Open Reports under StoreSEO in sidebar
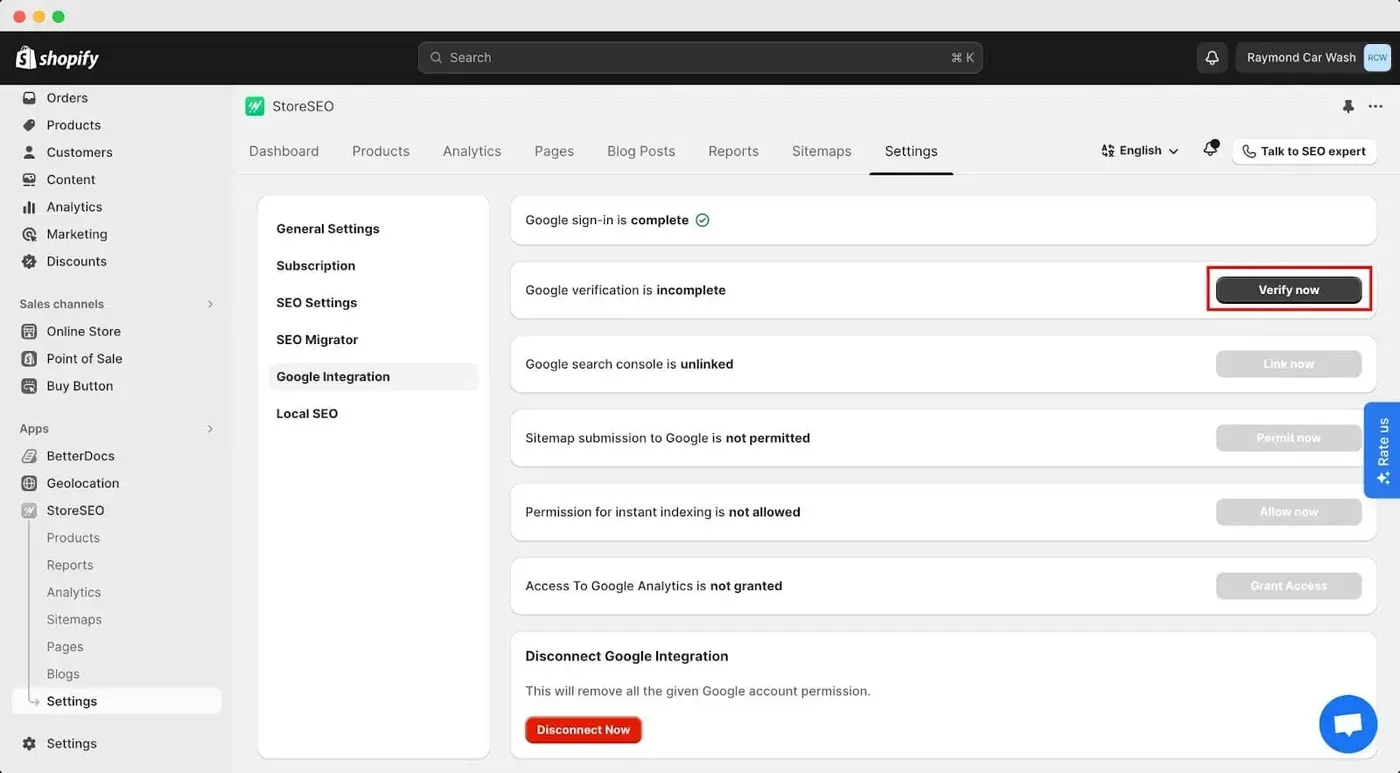The width and height of the screenshot is (1400, 773). tap(70, 565)
